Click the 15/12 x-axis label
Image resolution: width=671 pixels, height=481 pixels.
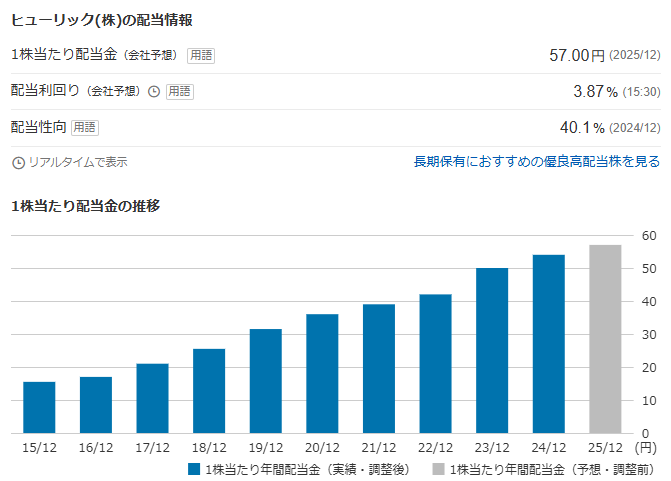(39, 448)
